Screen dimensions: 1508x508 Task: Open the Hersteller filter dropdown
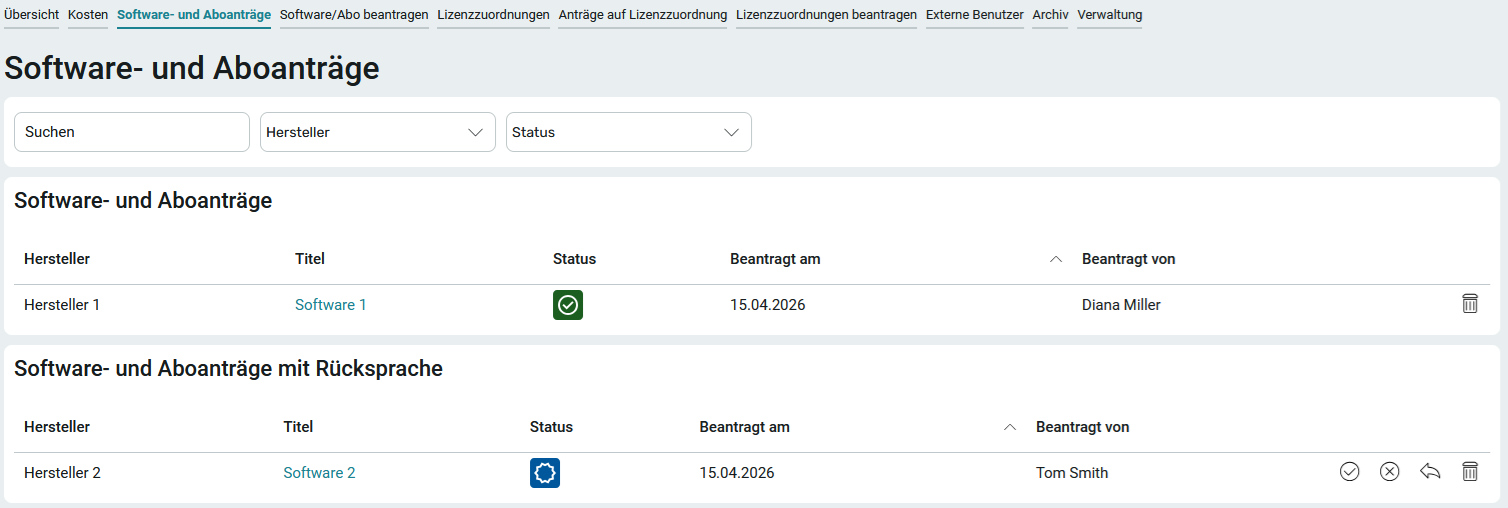point(377,132)
